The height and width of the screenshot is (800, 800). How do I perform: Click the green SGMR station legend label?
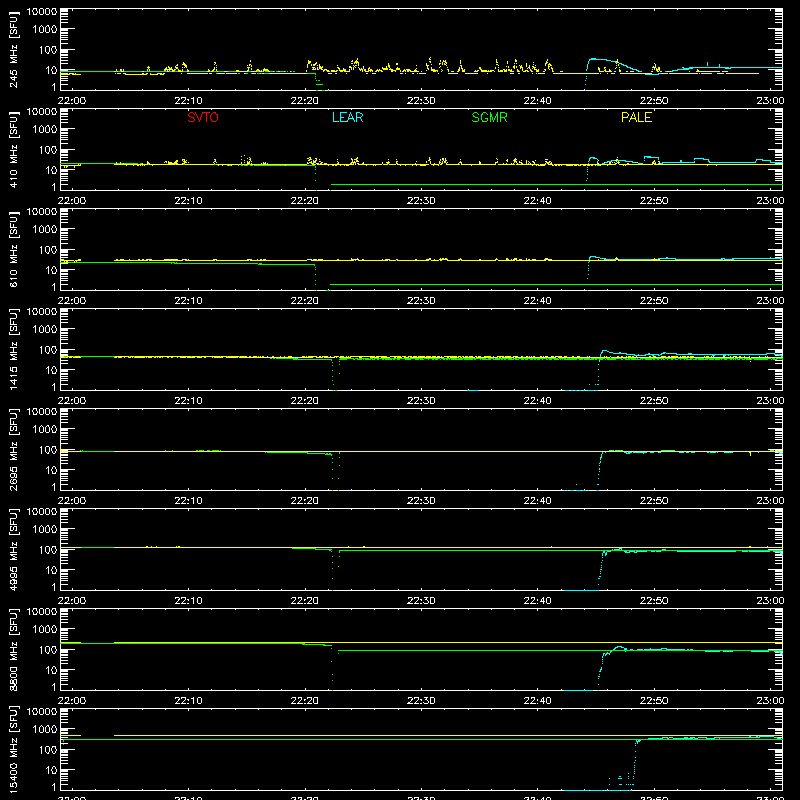(x=489, y=117)
